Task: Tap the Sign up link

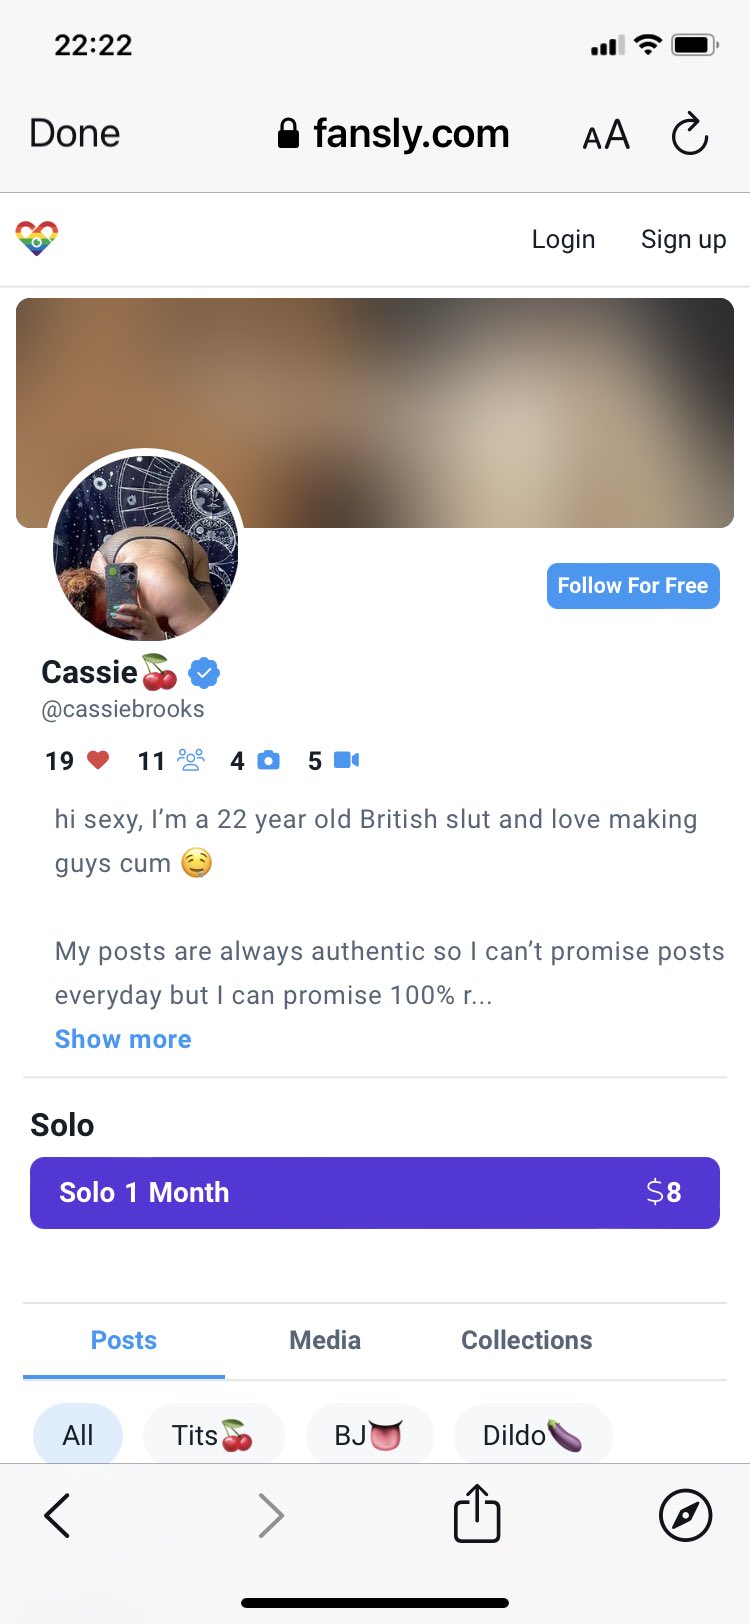Action: point(683,239)
